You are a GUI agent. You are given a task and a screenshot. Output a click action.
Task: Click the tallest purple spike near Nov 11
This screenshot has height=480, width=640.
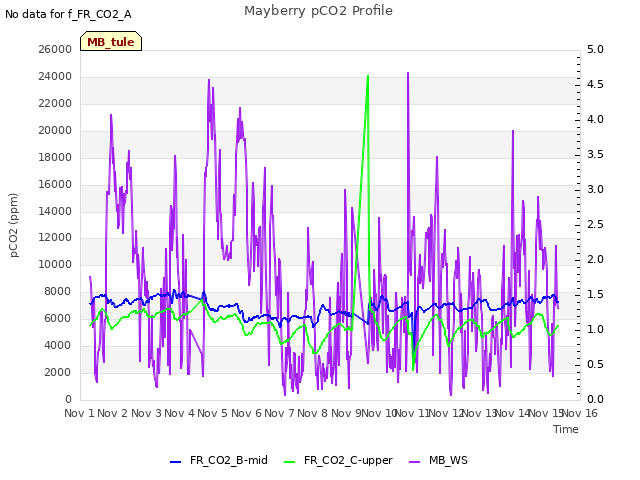click(x=408, y=73)
